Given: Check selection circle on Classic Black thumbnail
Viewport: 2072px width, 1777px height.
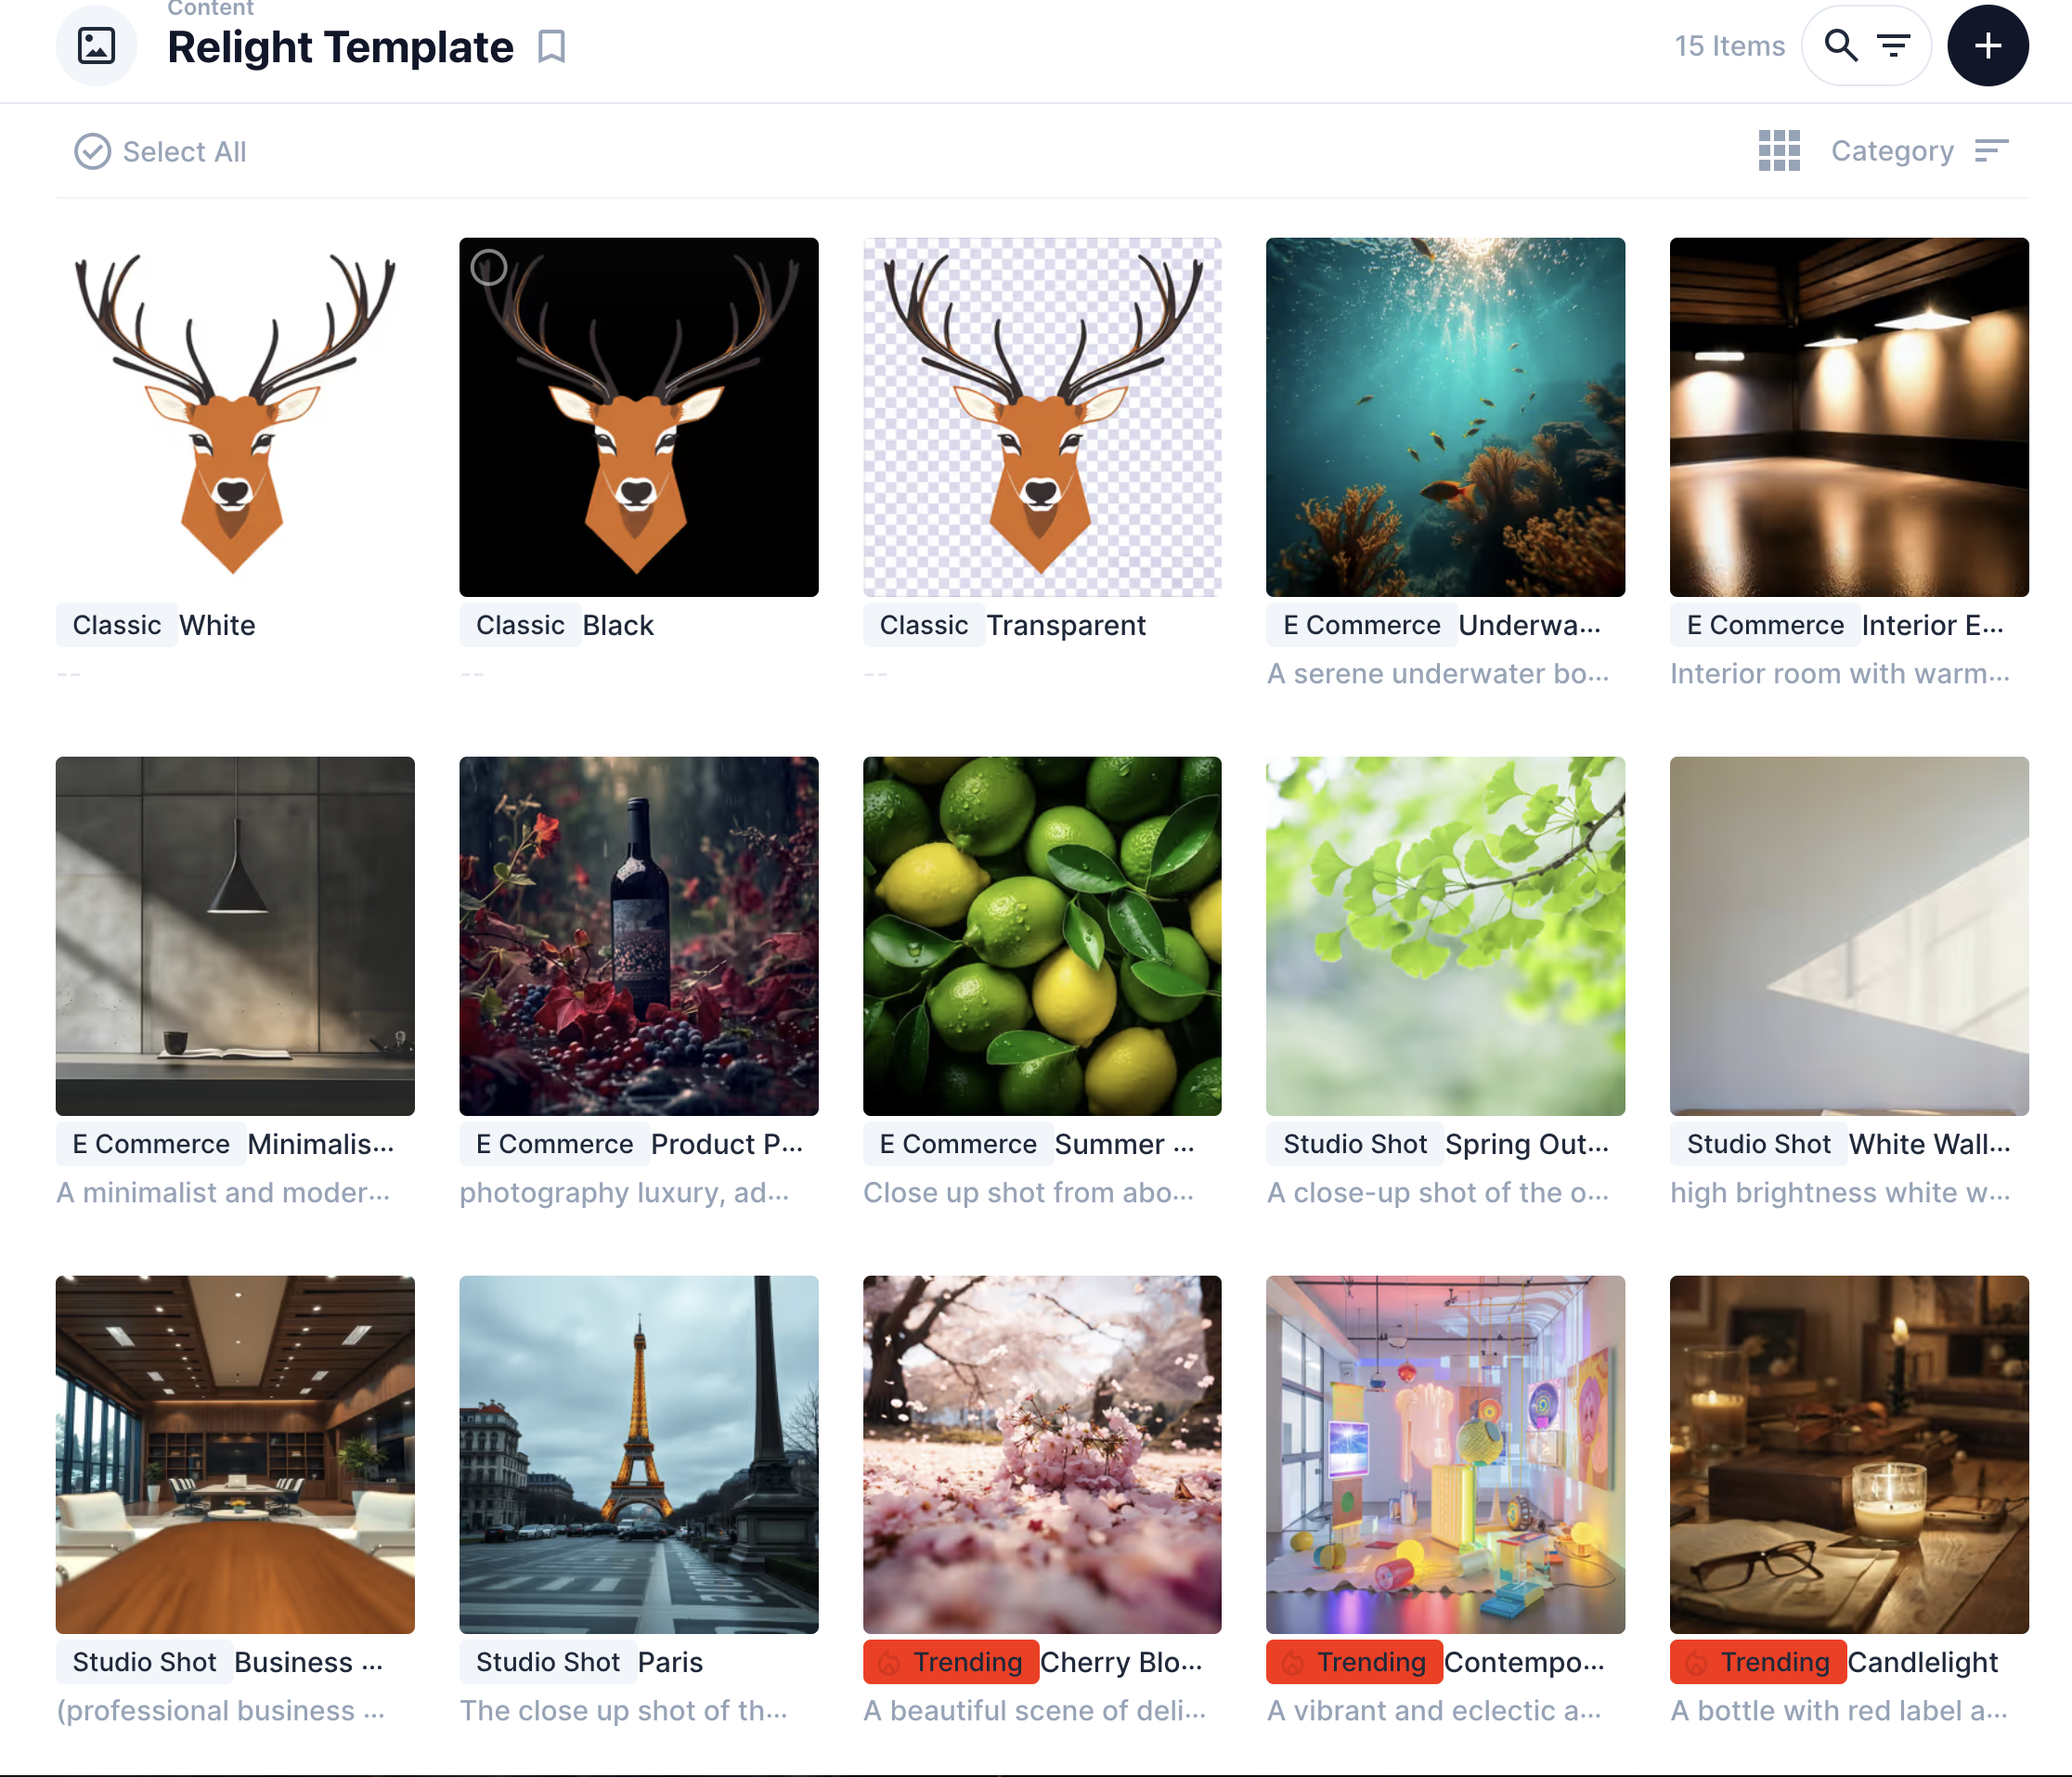Looking at the screenshot, I should [489, 267].
